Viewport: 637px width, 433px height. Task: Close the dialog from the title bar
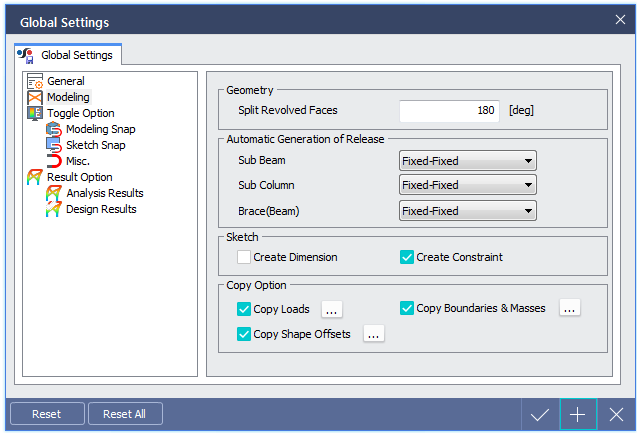pyautogui.click(x=620, y=19)
